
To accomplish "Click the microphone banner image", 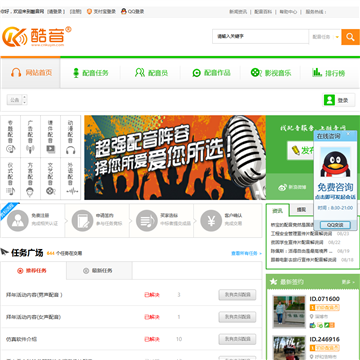I will [175, 157].
